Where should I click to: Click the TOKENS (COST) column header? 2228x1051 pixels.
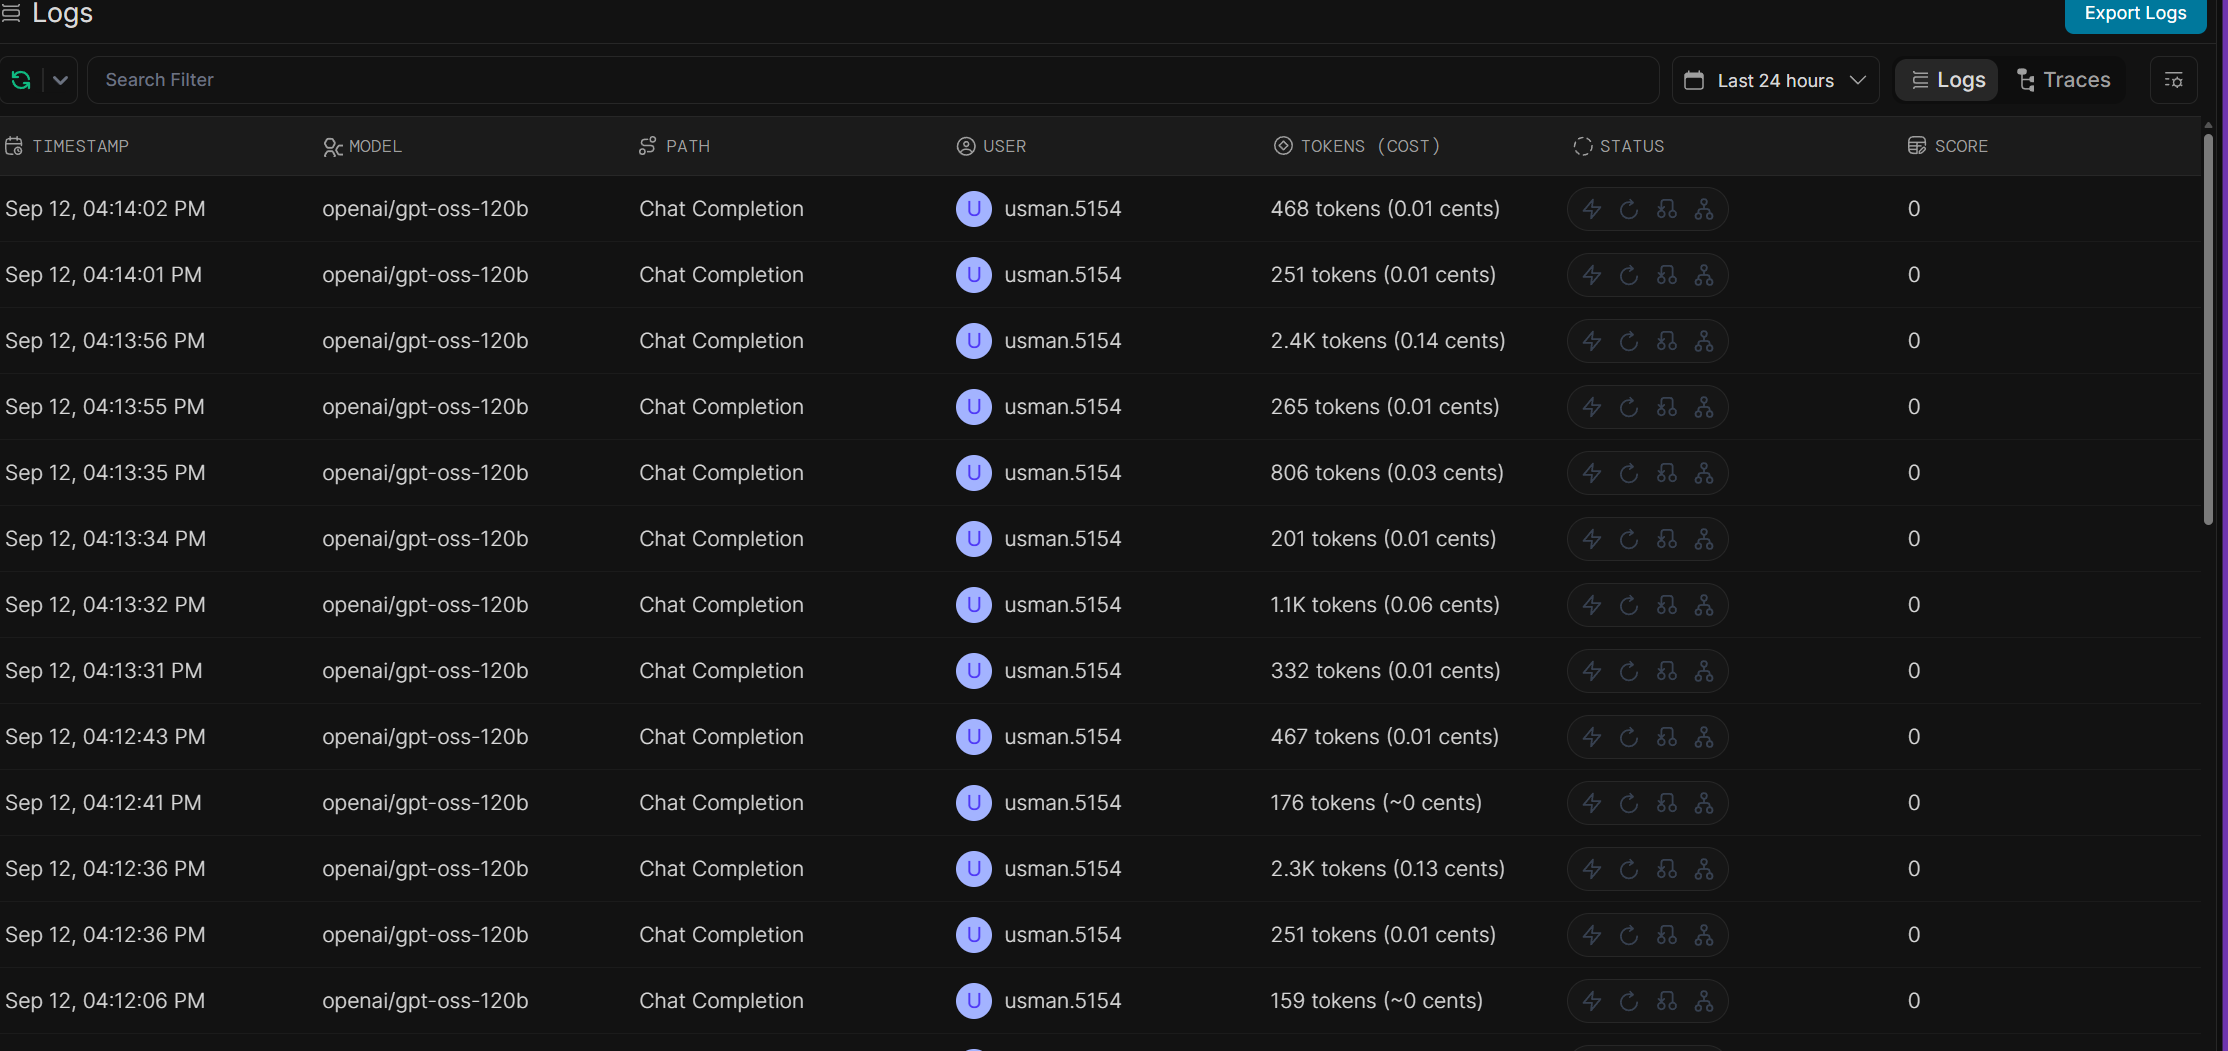pyautogui.click(x=1357, y=146)
